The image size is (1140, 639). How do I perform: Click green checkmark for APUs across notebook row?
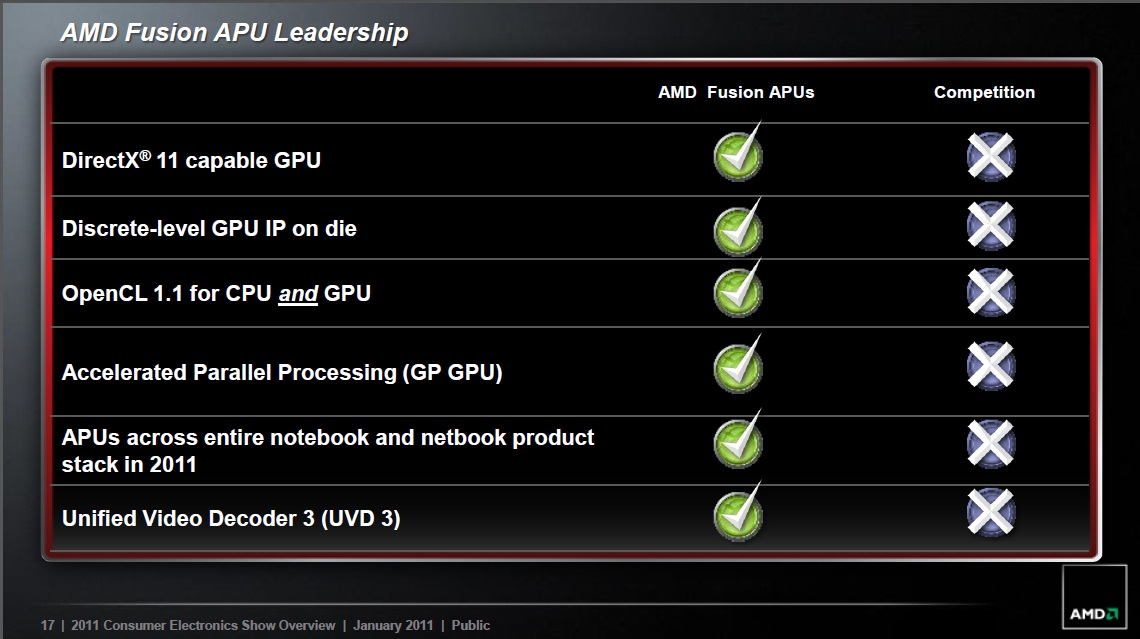click(738, 439)
